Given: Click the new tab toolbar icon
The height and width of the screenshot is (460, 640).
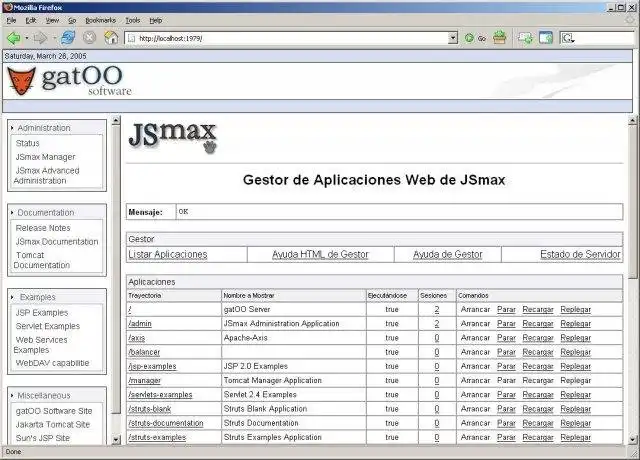Looking at the screenshot, I should [525, 38].
